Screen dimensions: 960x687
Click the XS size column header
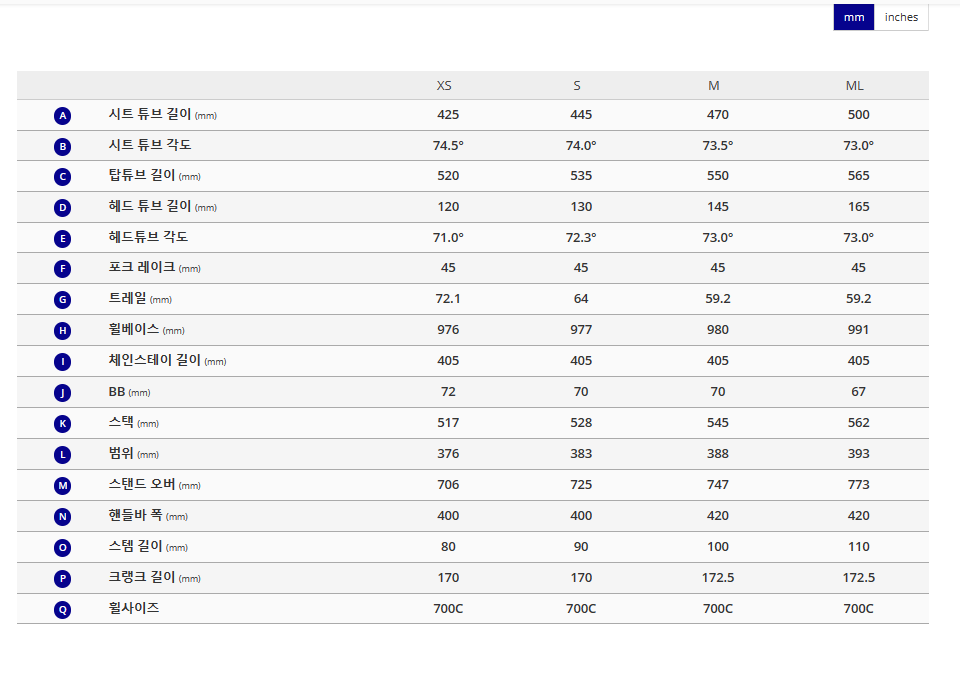pos(444,86)
